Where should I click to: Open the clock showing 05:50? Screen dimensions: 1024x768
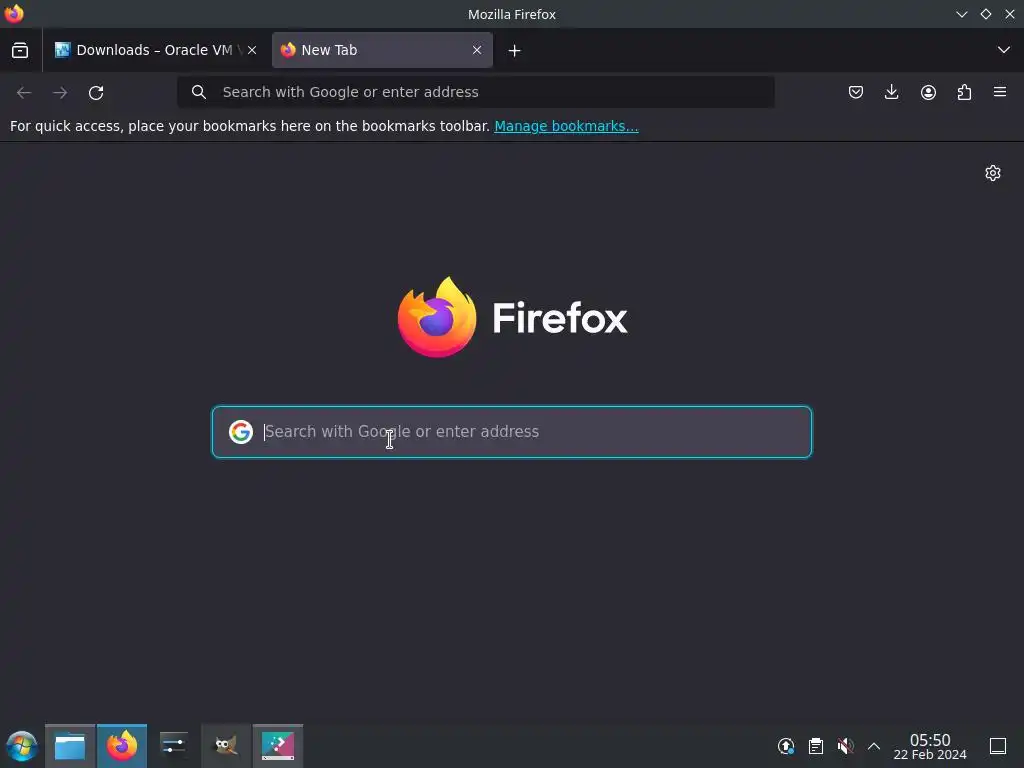[x=930, y=746]
